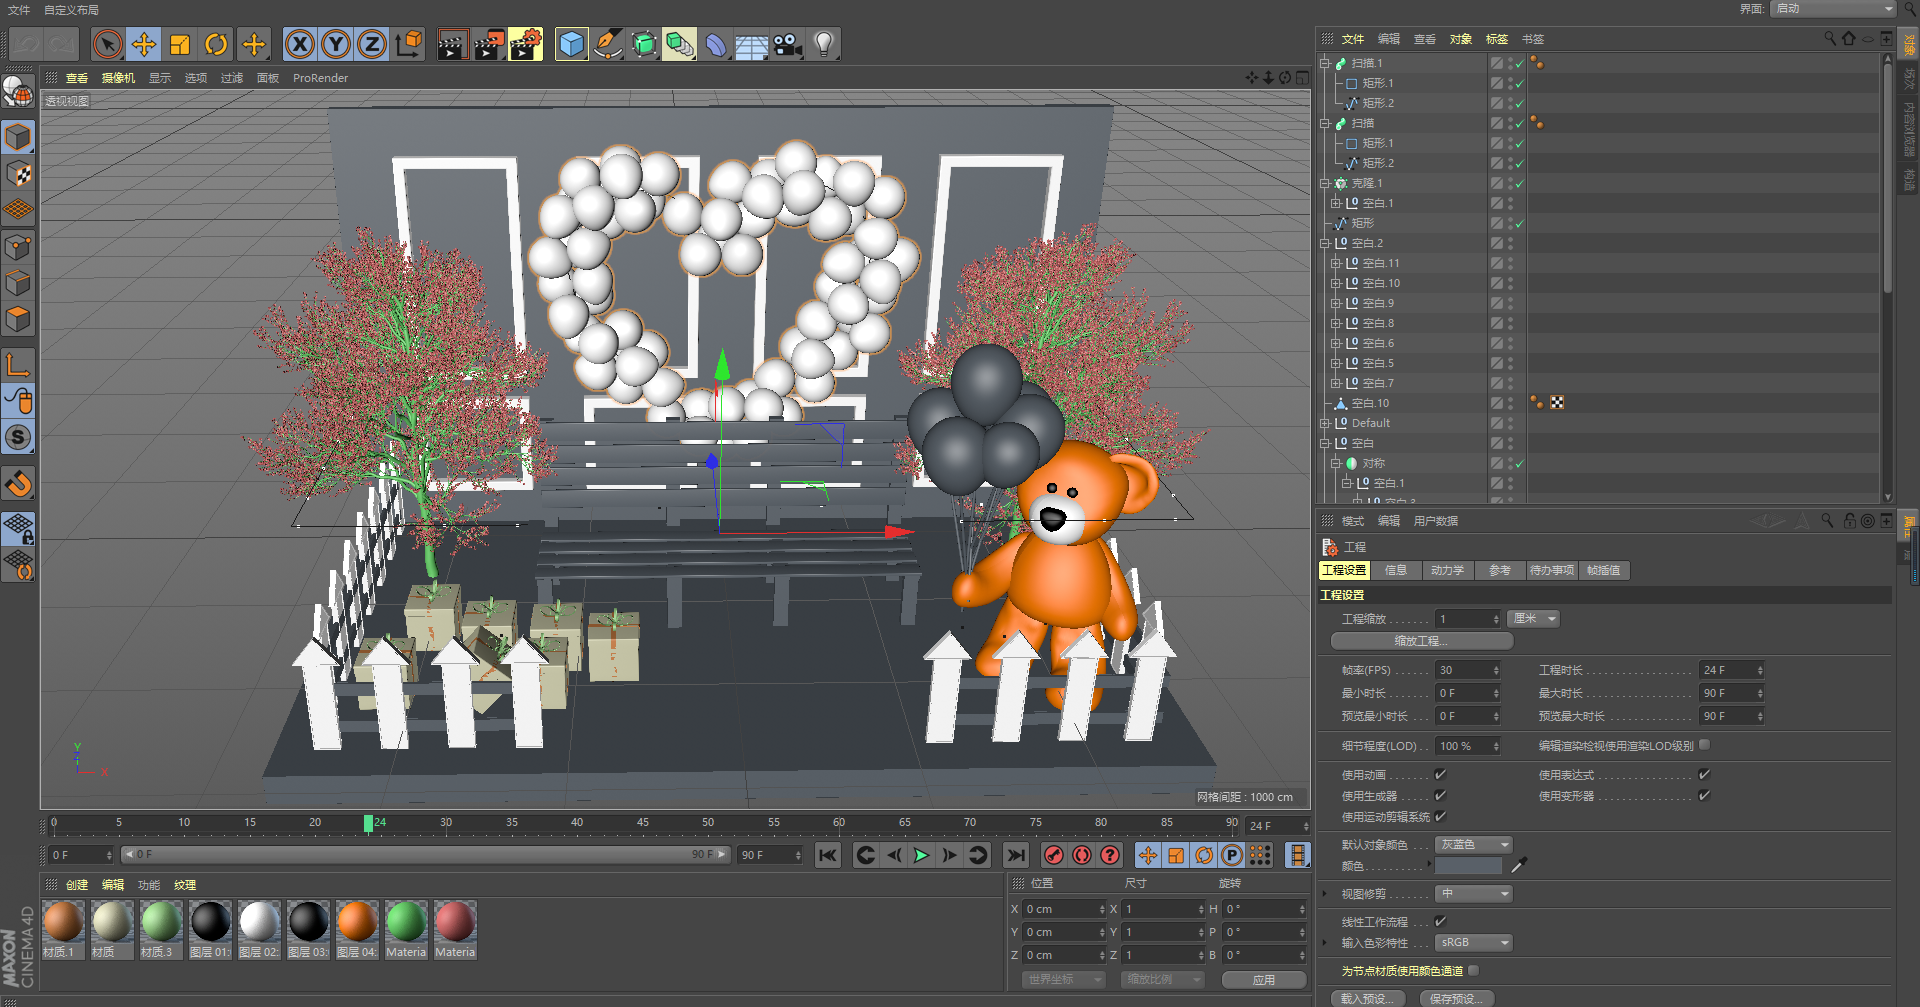Open the Spline pen tool
The image size is (1920, 1007).
608,44
